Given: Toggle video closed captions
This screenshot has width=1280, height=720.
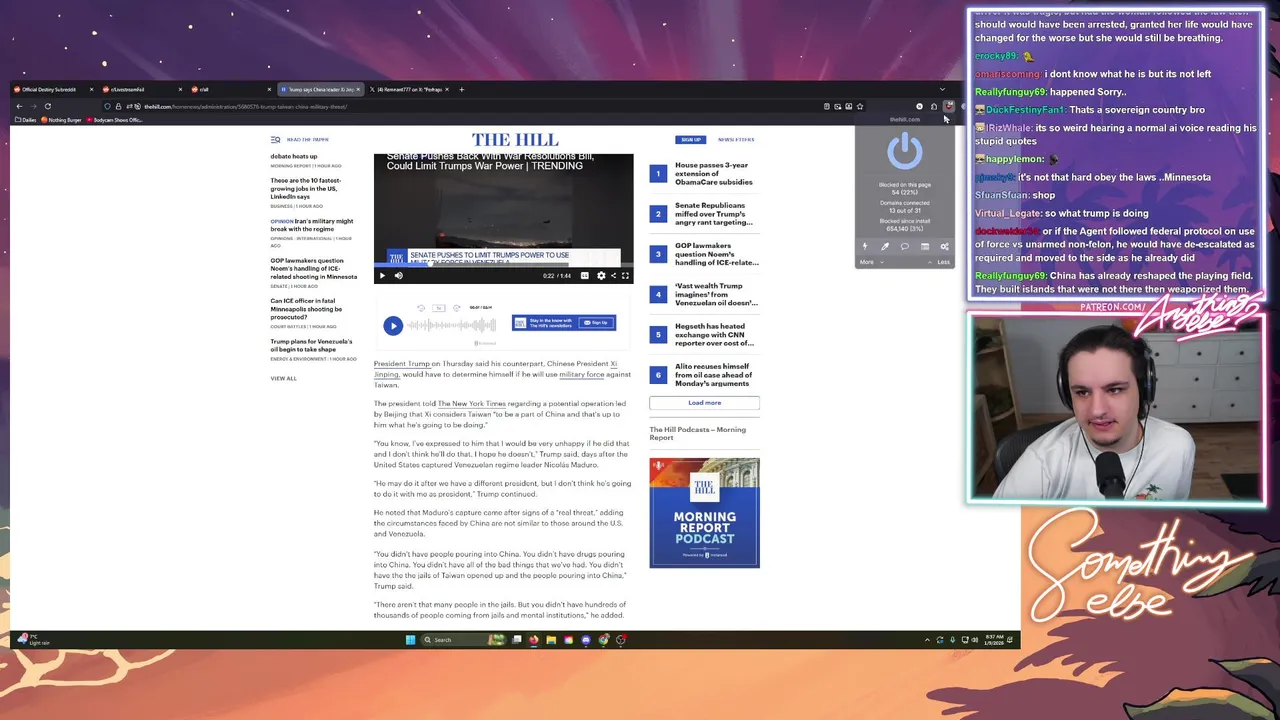Looking at the screenshot, I should 585,275.
